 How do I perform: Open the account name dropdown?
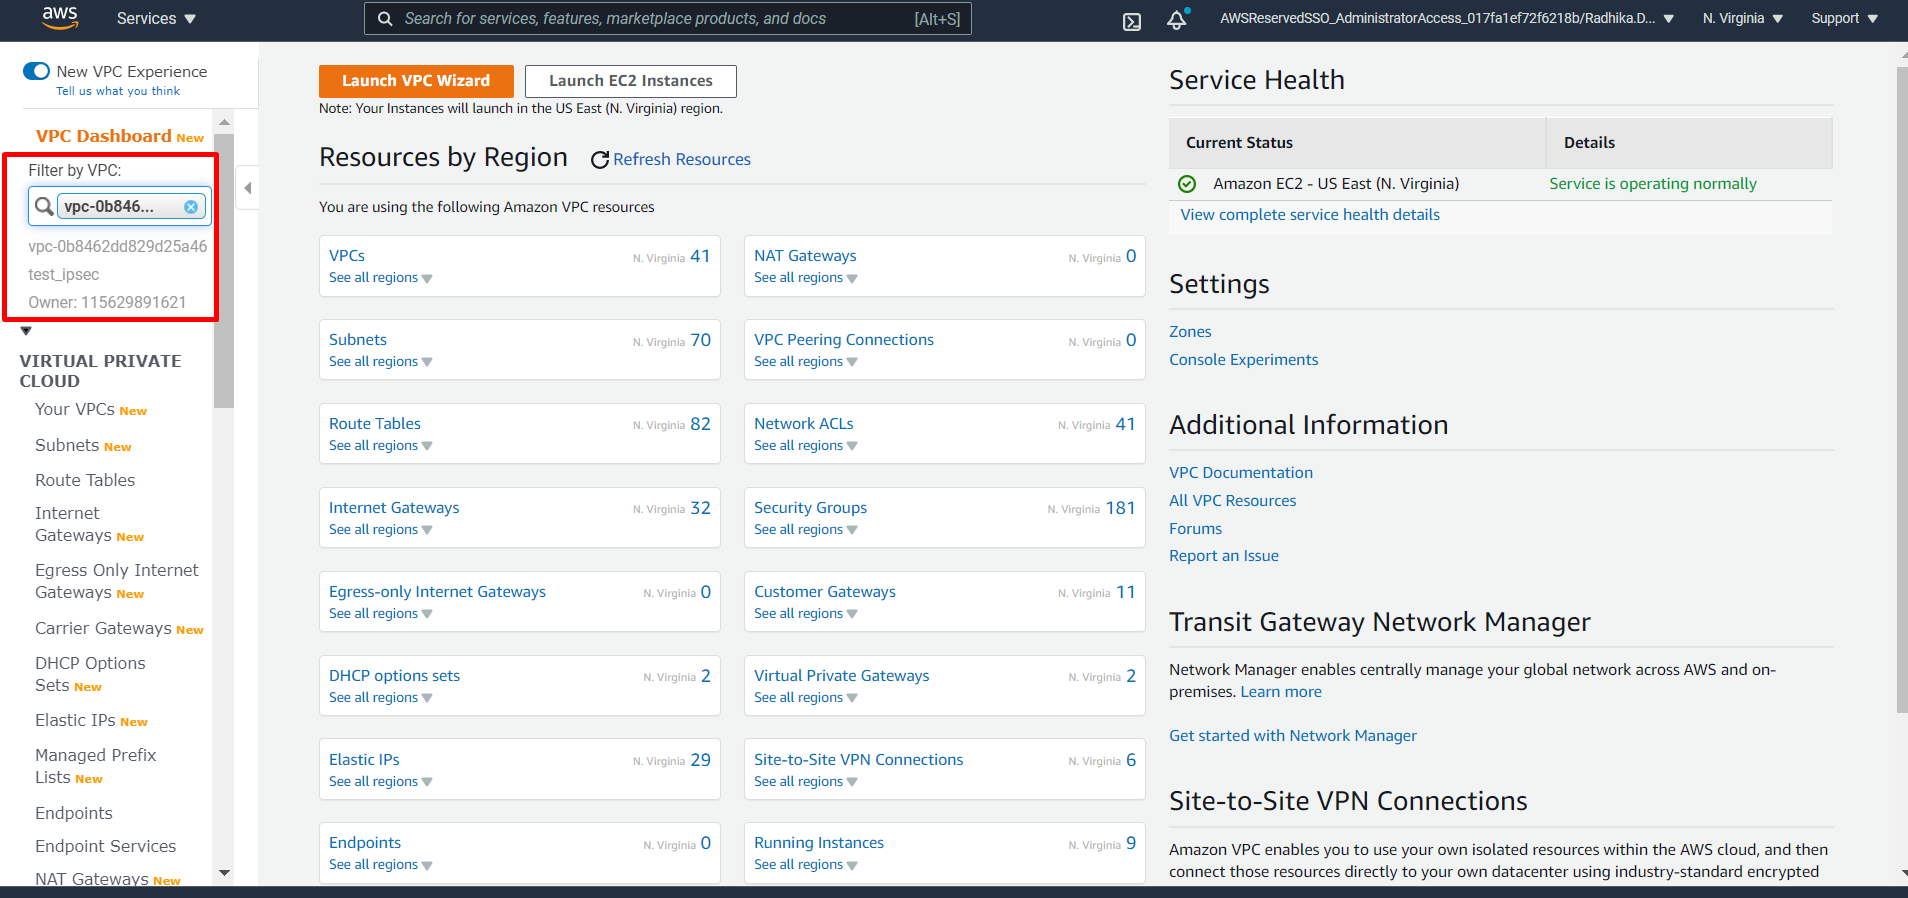pyautogui.click(x=1446, y=19)
